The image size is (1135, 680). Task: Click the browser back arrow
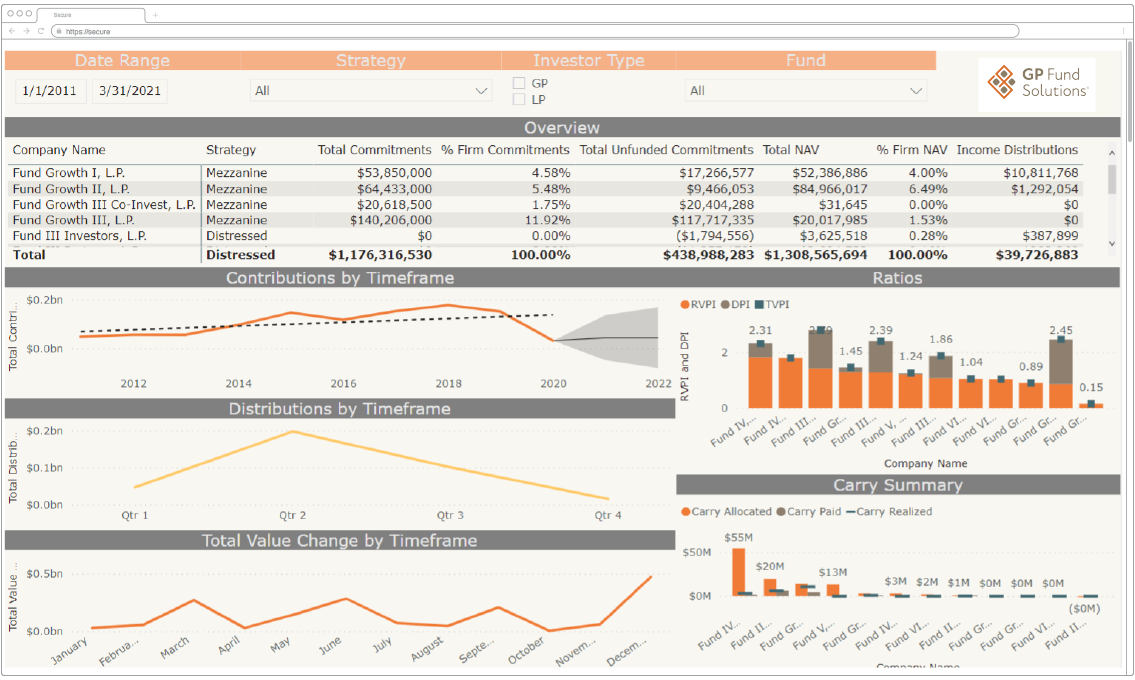point(12,31)
